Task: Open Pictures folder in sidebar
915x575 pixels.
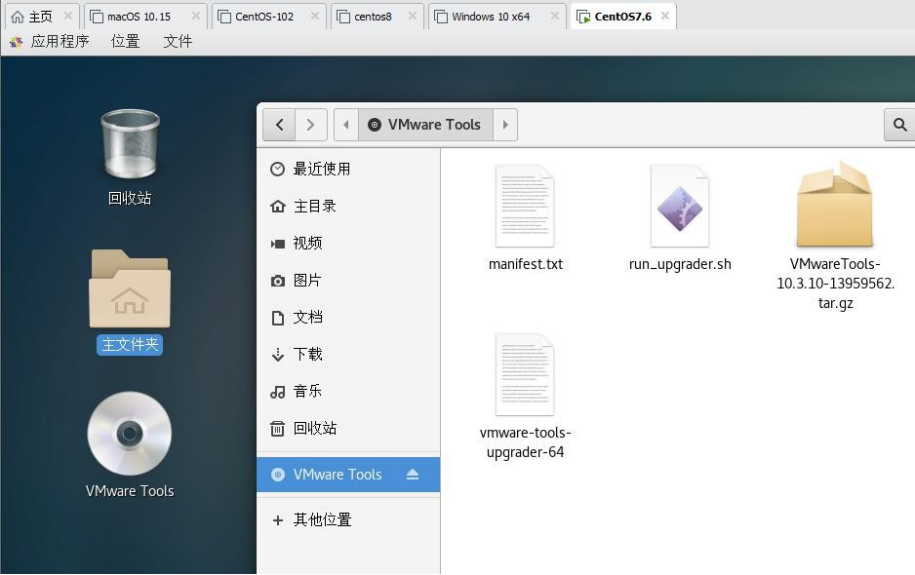Action: [348, 280]
